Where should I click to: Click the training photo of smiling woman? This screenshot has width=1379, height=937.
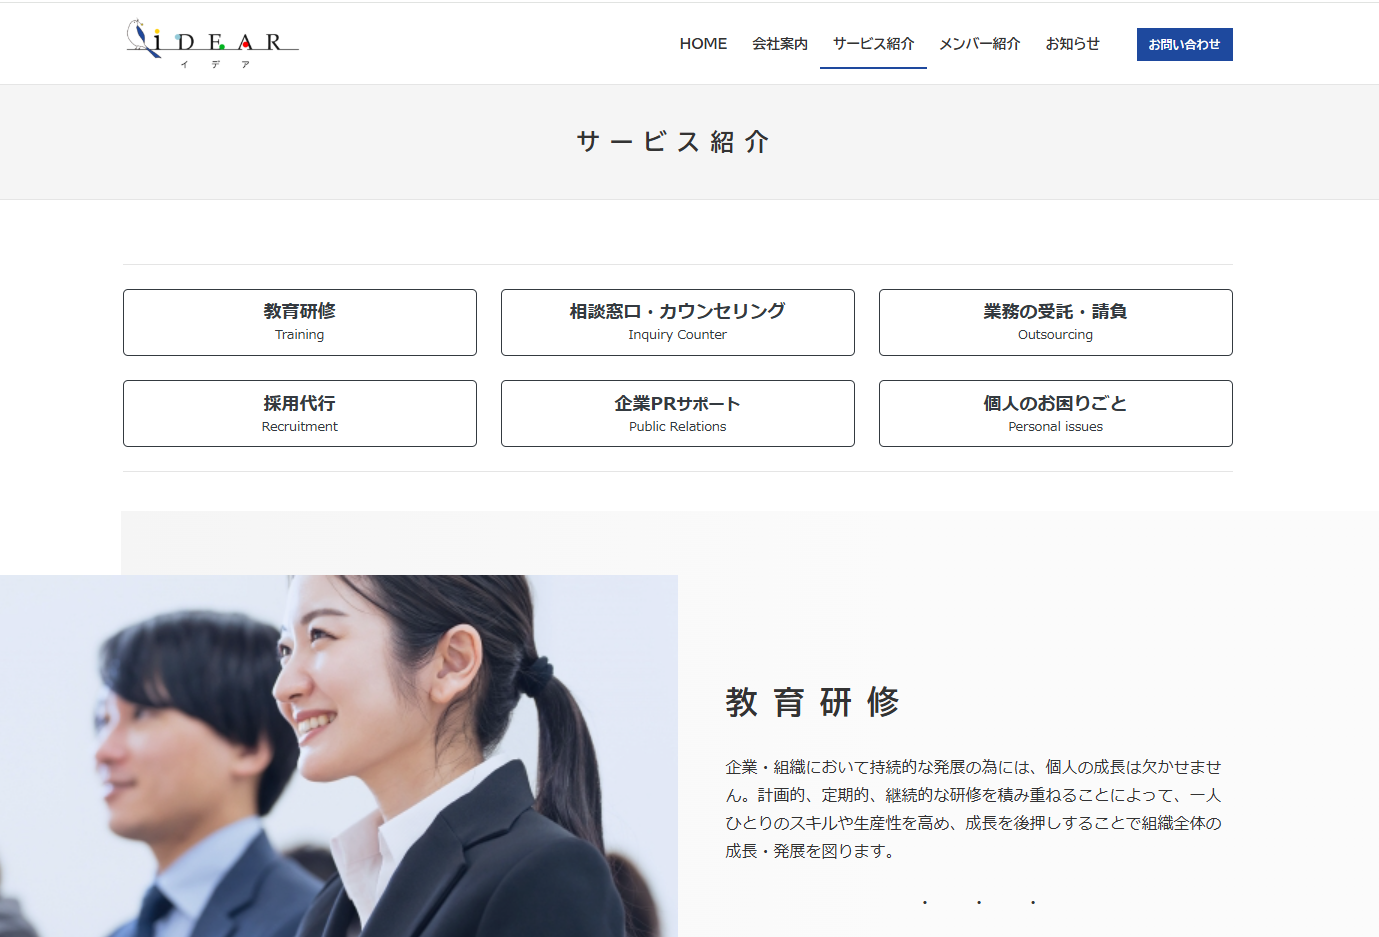click(x=339, y=756)
